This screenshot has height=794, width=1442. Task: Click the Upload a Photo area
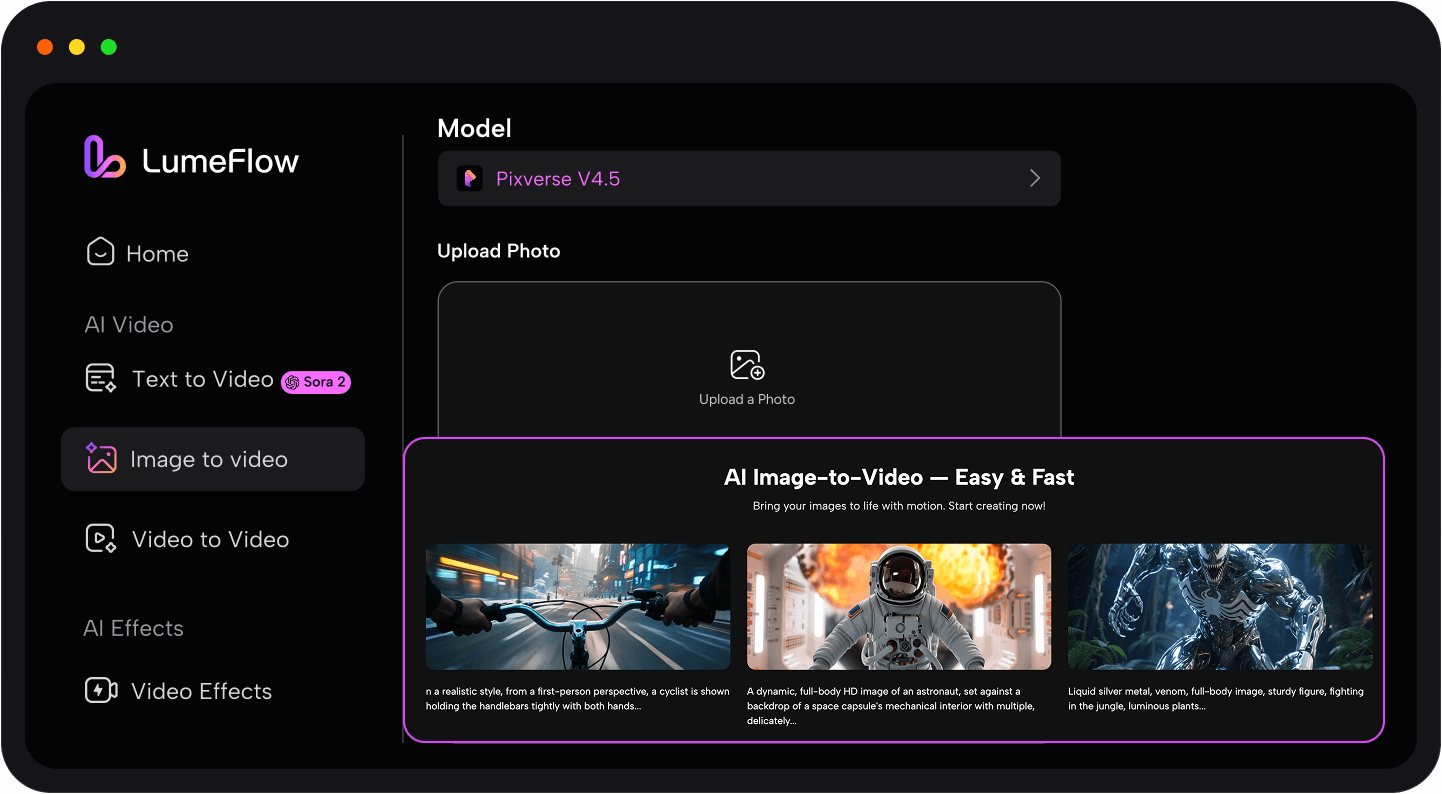tap(747, 375)
